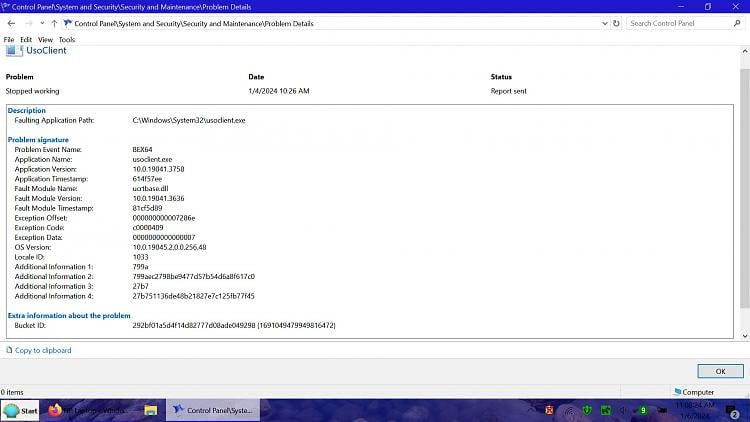Image resolution: width=750 pixels, height=422 pixels.
Task: Click Copy to clipboard link
Action: [43, 350]
